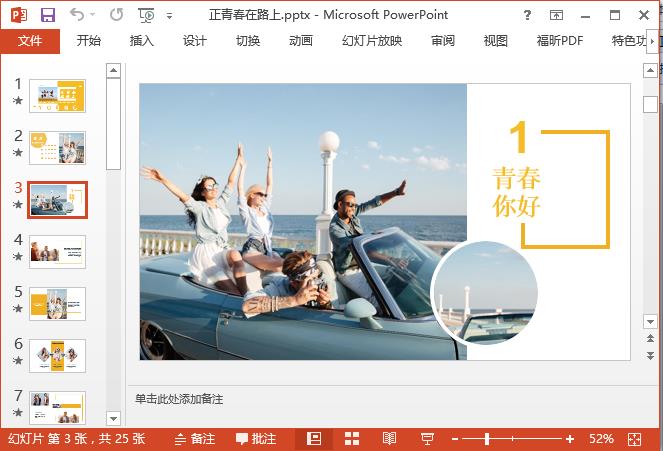663x451 pixels.
Task: Select Normal view button in status bar
Action: pos(314,439)
